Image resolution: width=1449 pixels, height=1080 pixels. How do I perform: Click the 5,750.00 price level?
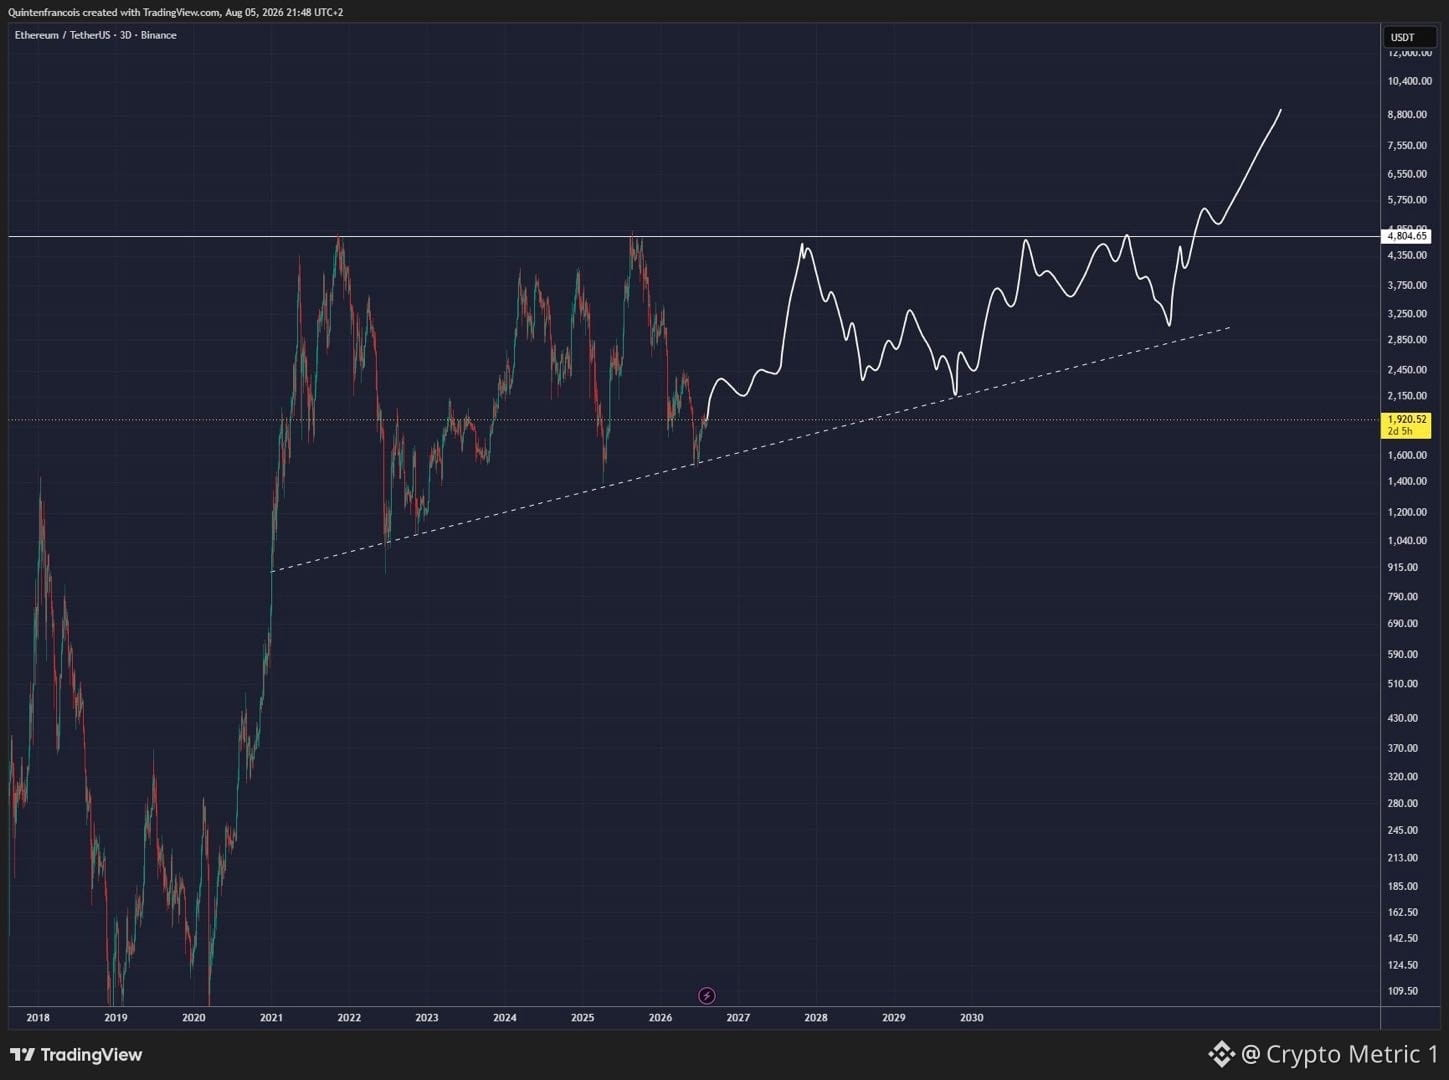point(1407,200)
